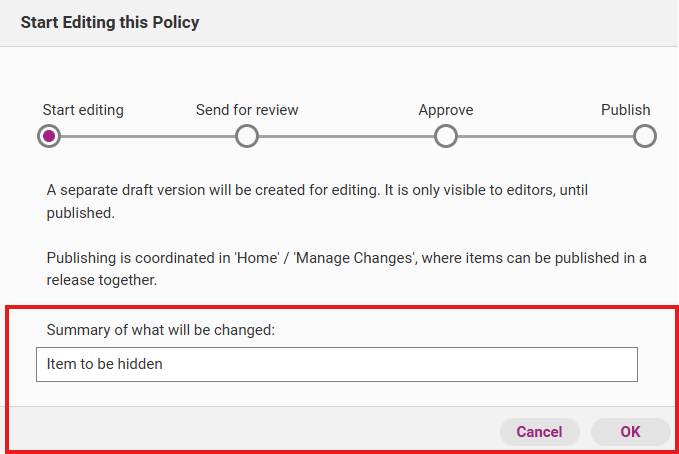
Task: Select the Send for review step circle
Action: tap(247, 136)
